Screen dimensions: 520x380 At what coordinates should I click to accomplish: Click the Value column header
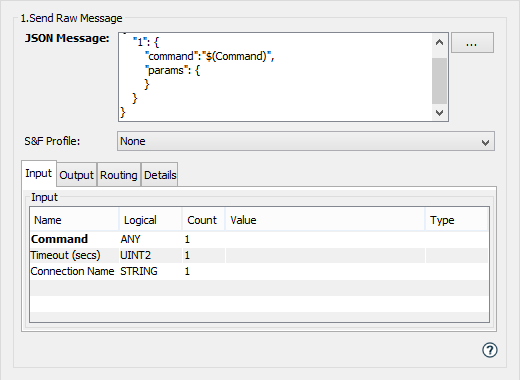325,220
